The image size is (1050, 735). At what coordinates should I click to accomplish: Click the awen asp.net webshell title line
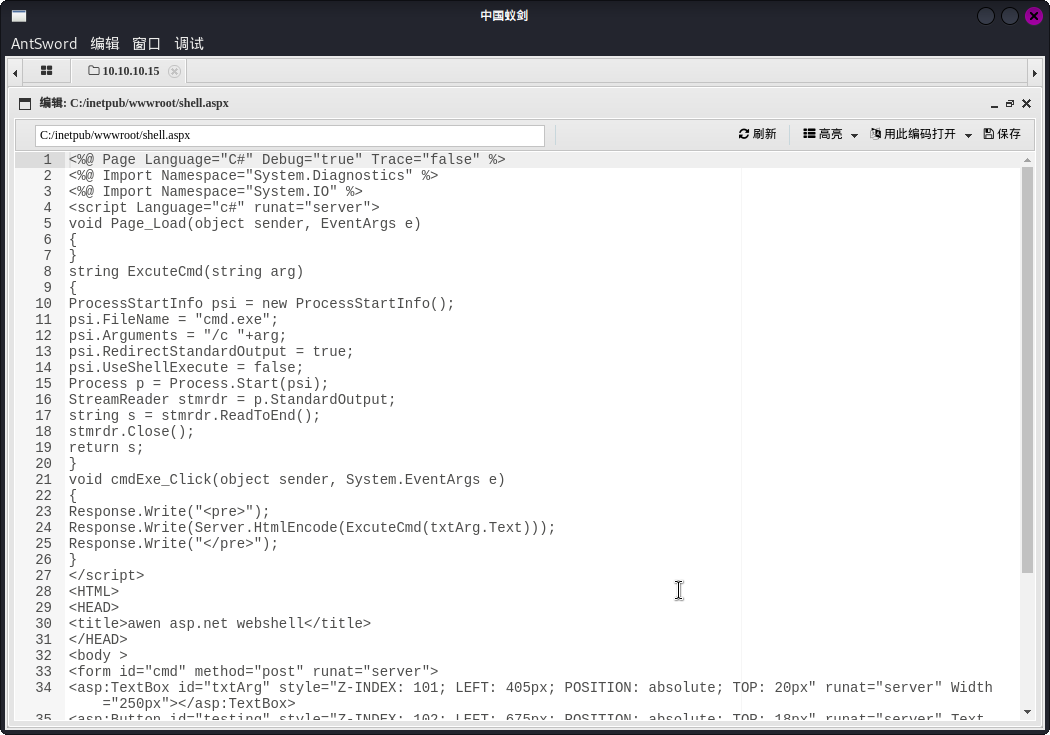[220, 623]
